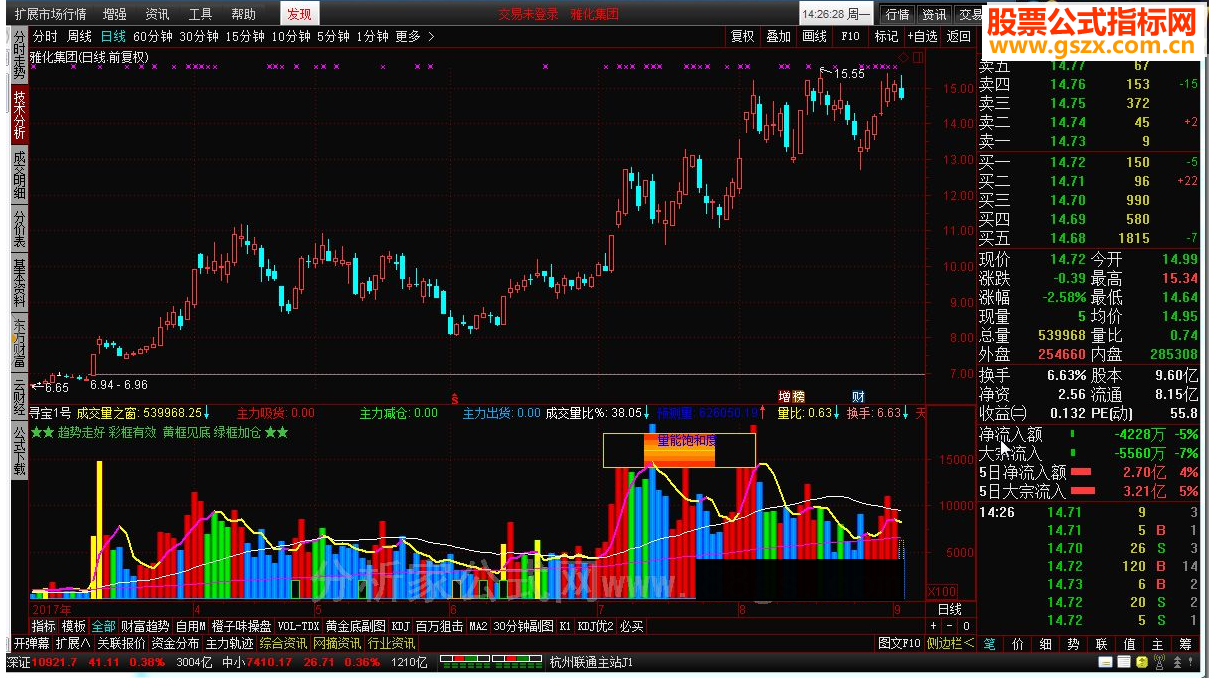Click the 标记 toolbar button
Viewport: 1209px width, 678px height.
[x=886, y=37]
